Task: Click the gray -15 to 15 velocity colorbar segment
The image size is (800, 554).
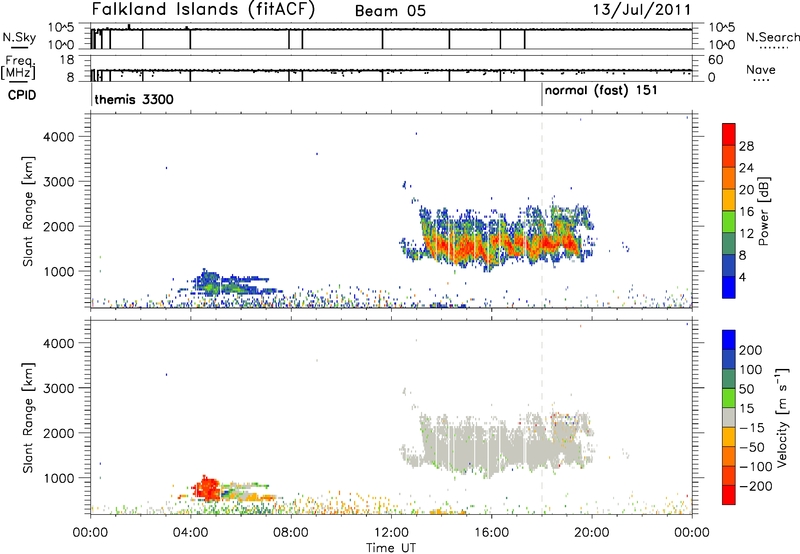Action: [729, 417]
